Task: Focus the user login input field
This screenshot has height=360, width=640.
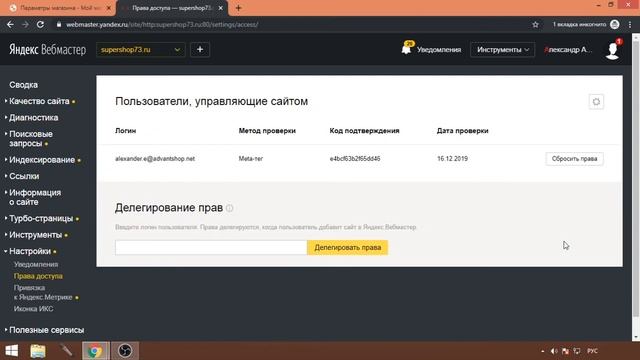Action: [x=211, y=247]
